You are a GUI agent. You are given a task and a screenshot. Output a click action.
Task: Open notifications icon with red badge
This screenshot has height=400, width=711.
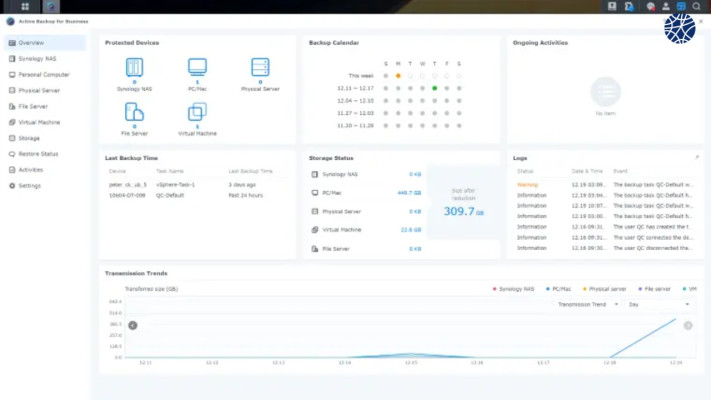(651, 6)
